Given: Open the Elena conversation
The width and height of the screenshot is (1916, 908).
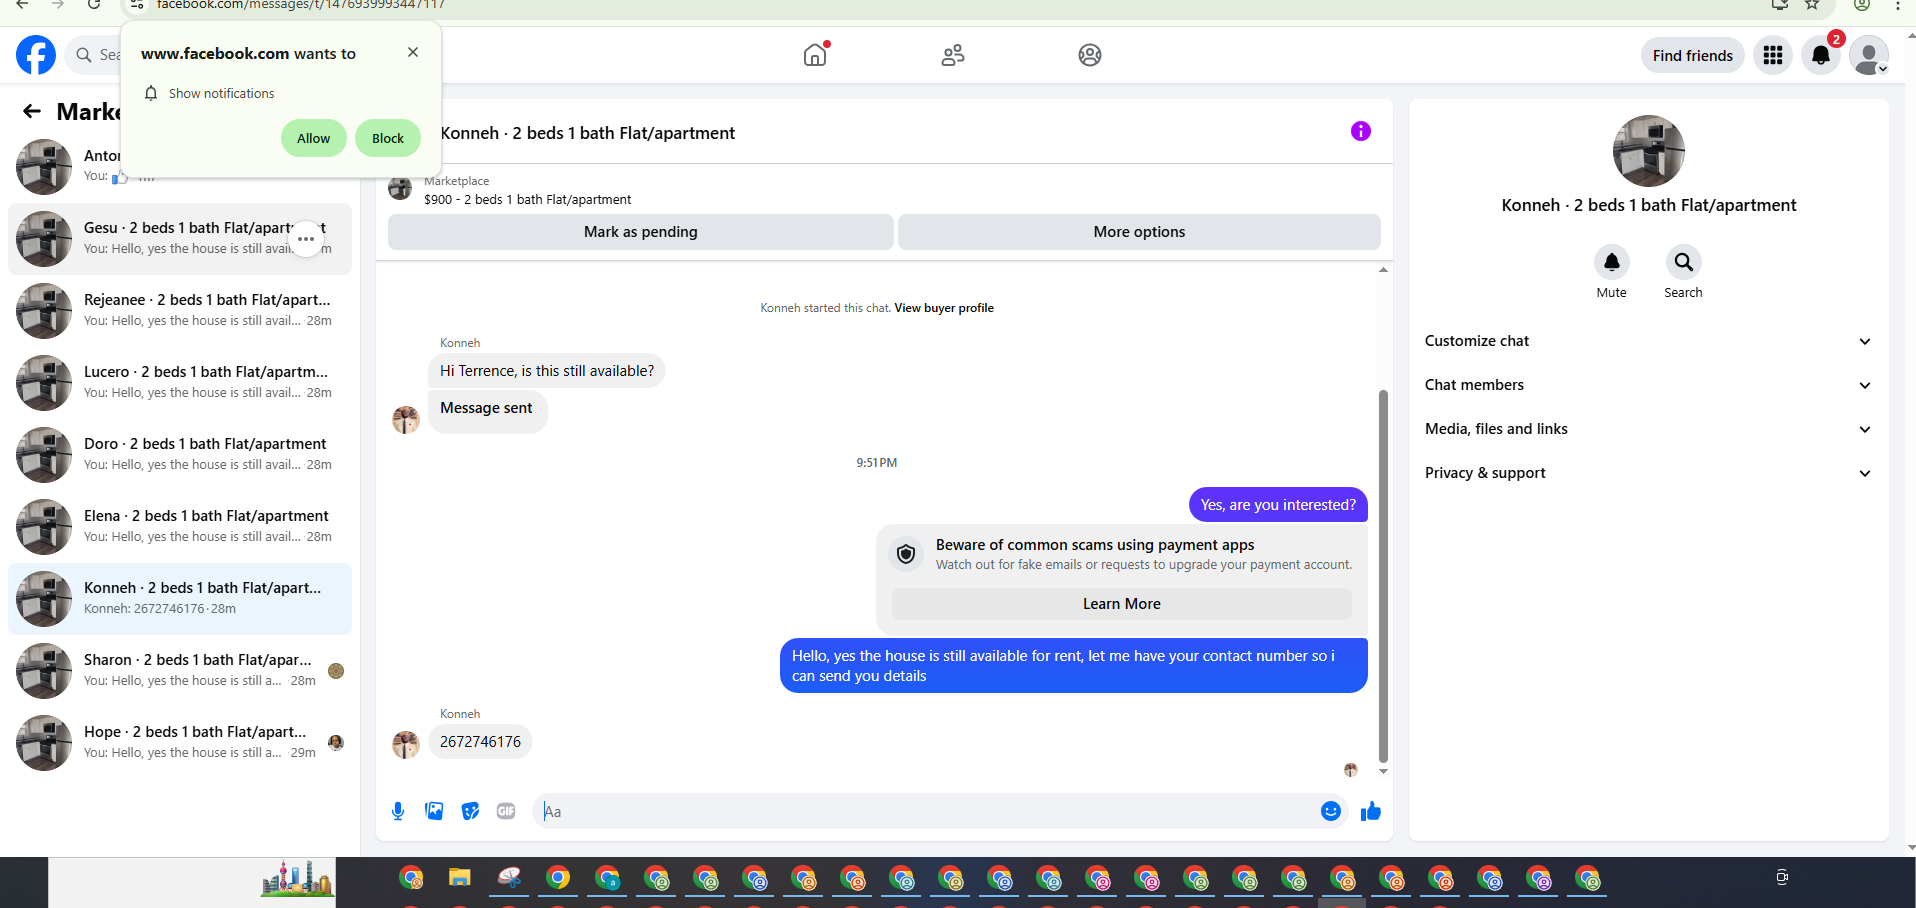Looking at the screenshot, I should [180, 527].
